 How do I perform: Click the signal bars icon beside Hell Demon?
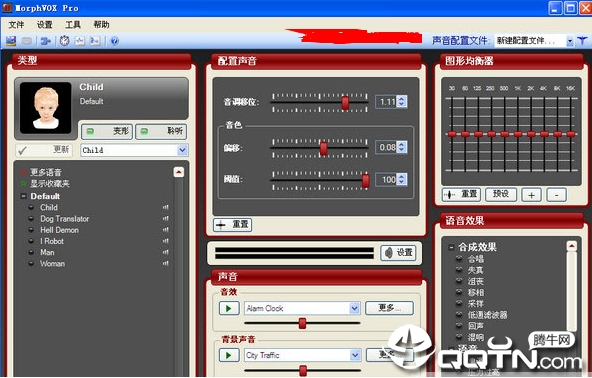tap(165, 230)
